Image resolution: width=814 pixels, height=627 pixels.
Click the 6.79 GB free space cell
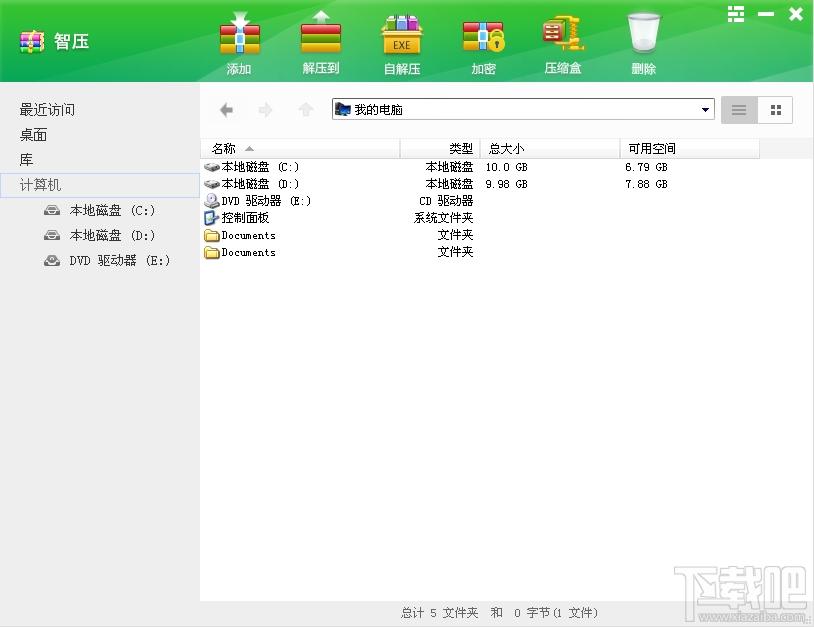click(646, 167)
